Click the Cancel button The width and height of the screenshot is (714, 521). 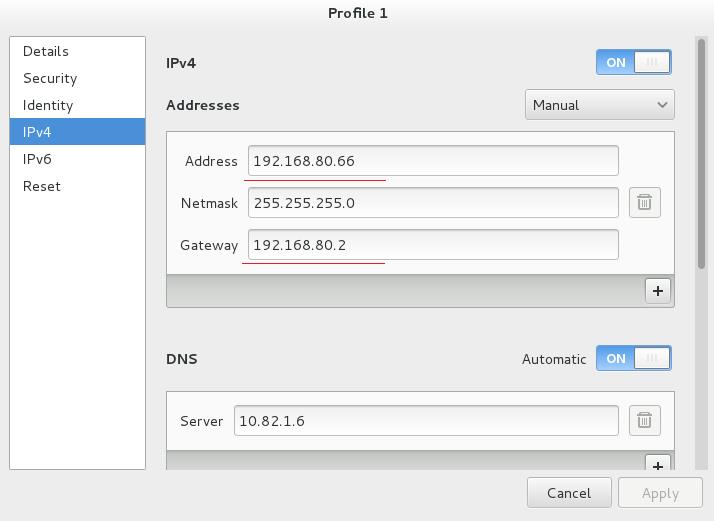[x=569, y=493]
